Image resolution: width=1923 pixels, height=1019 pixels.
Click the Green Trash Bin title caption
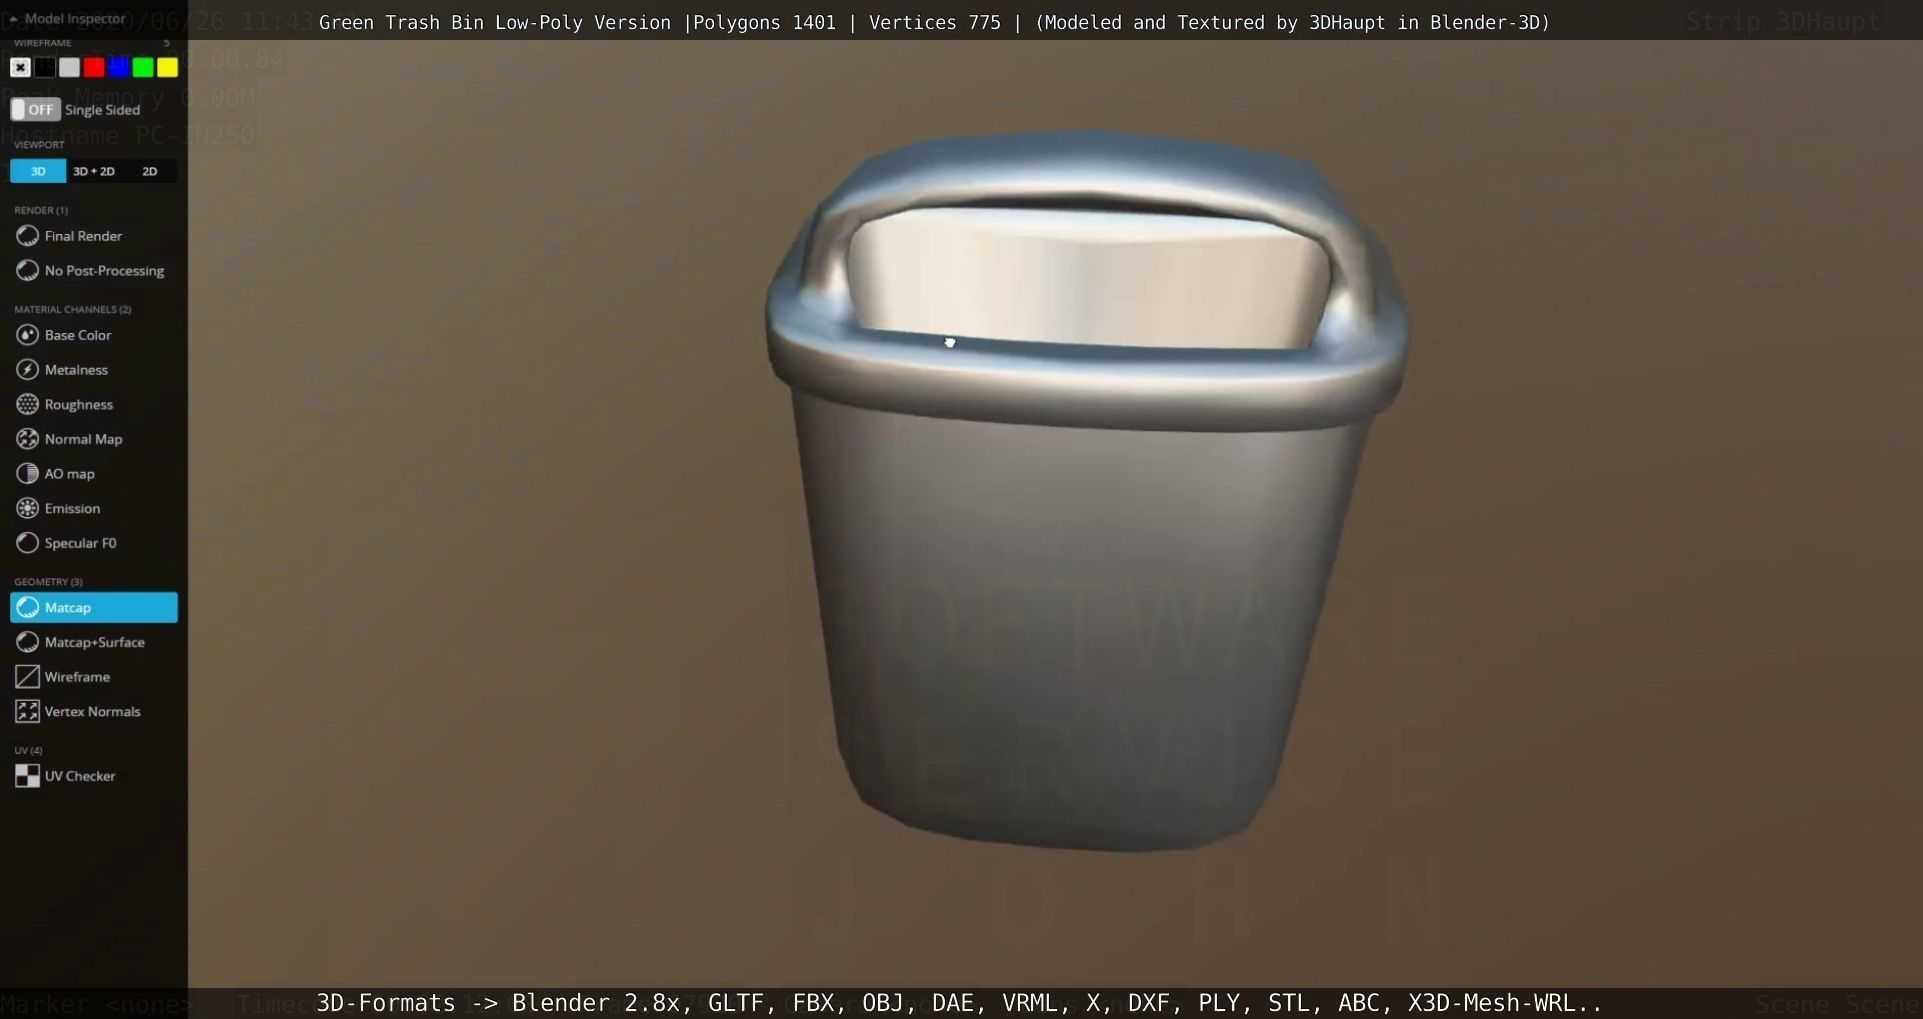tap(934, 22)
